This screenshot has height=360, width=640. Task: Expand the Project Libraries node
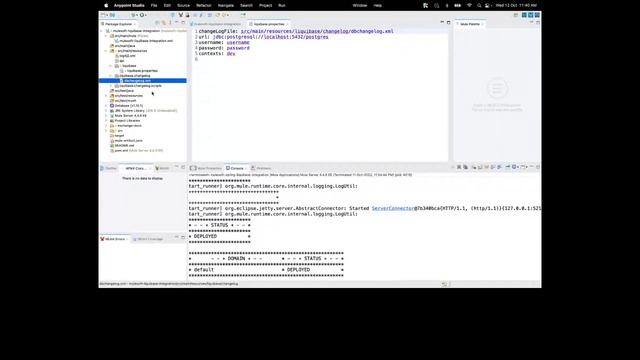coord(106,120)
